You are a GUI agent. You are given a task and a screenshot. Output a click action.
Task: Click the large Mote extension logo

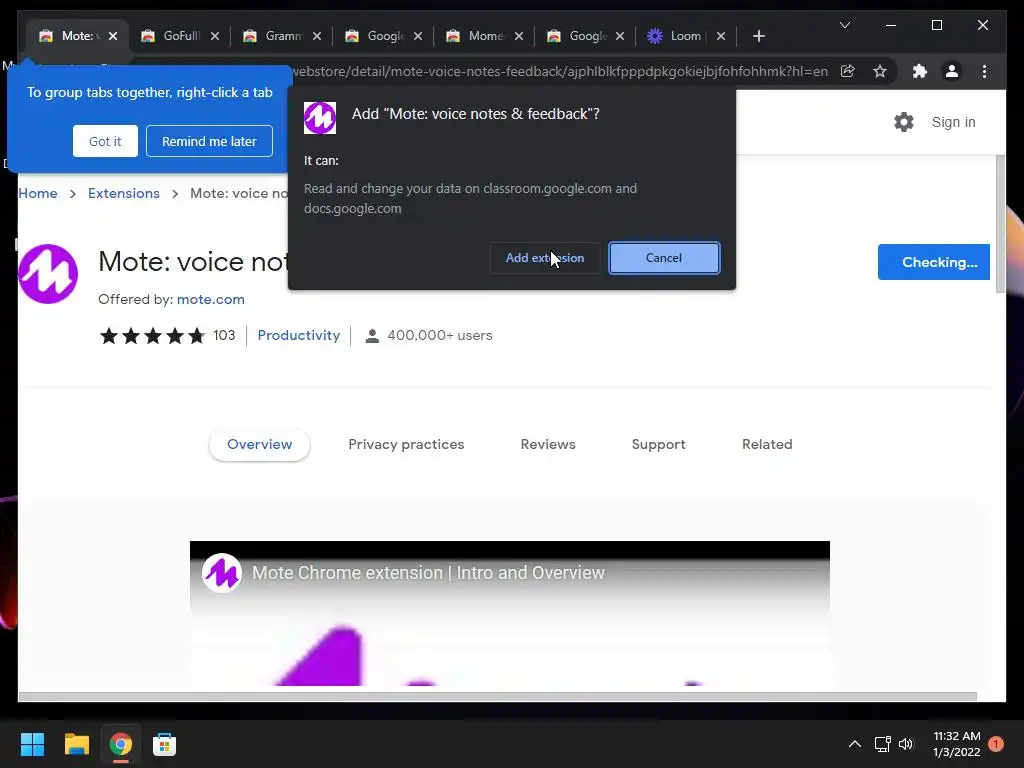(48, 274)
